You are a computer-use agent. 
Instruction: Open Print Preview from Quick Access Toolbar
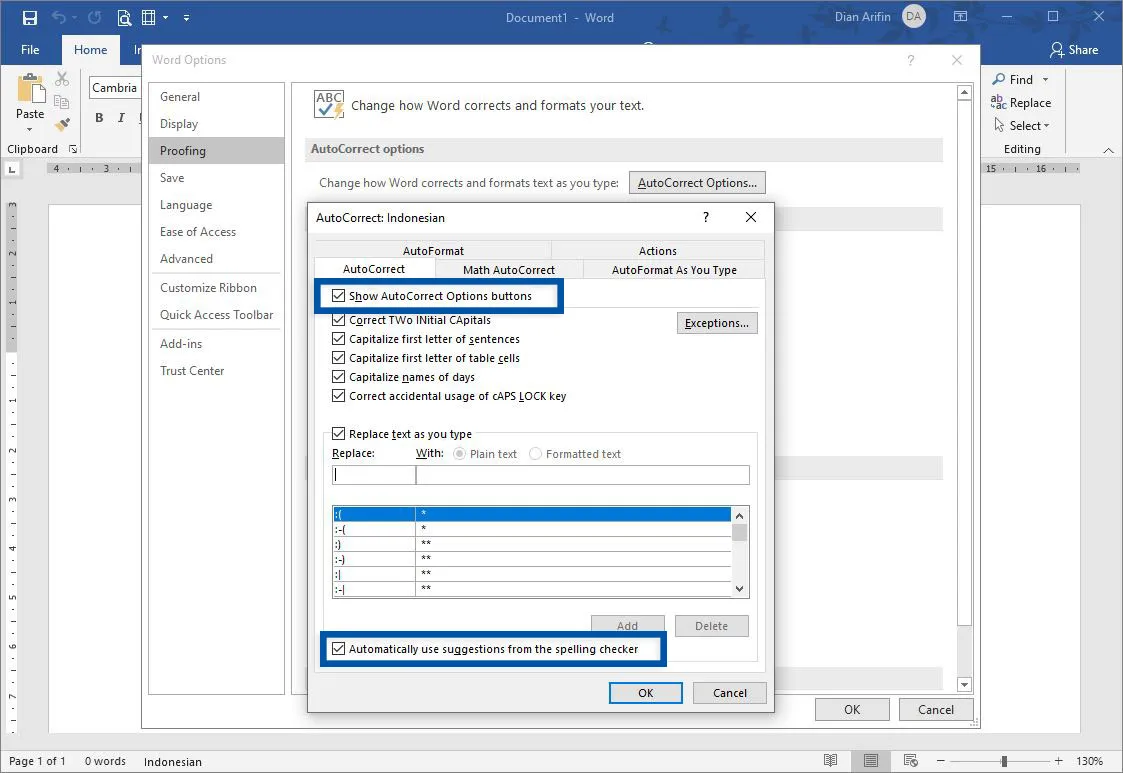pyautogui.click(x=124, y=17)
